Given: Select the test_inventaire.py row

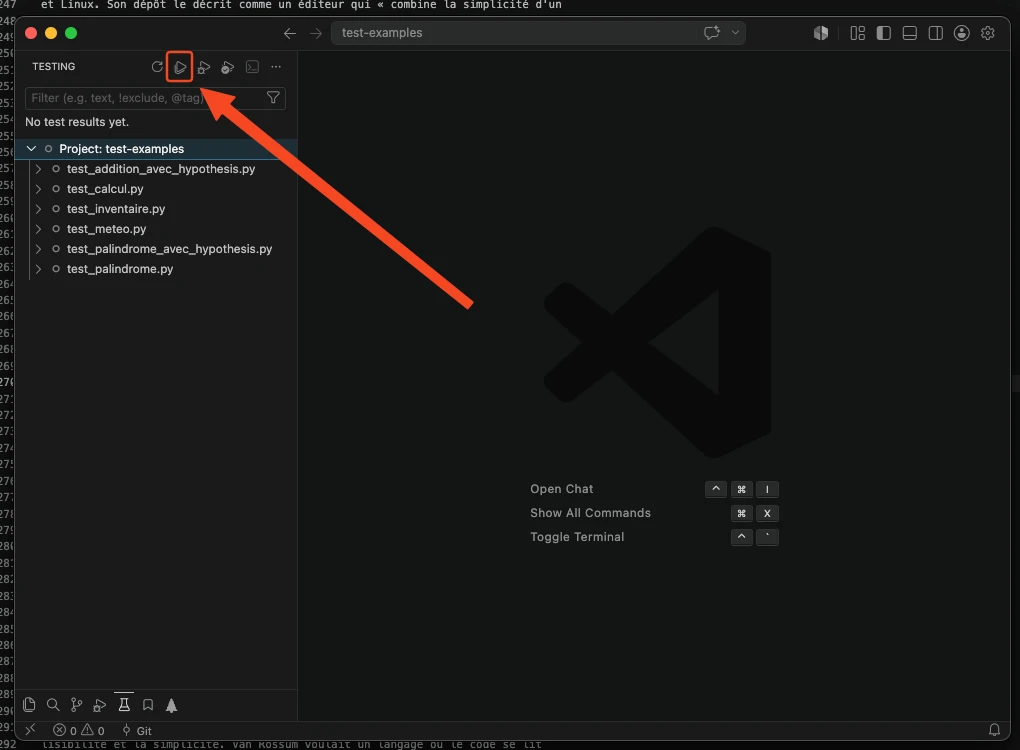Looking at the screenshot, I should pyautogui.click(x=156, y=209).
